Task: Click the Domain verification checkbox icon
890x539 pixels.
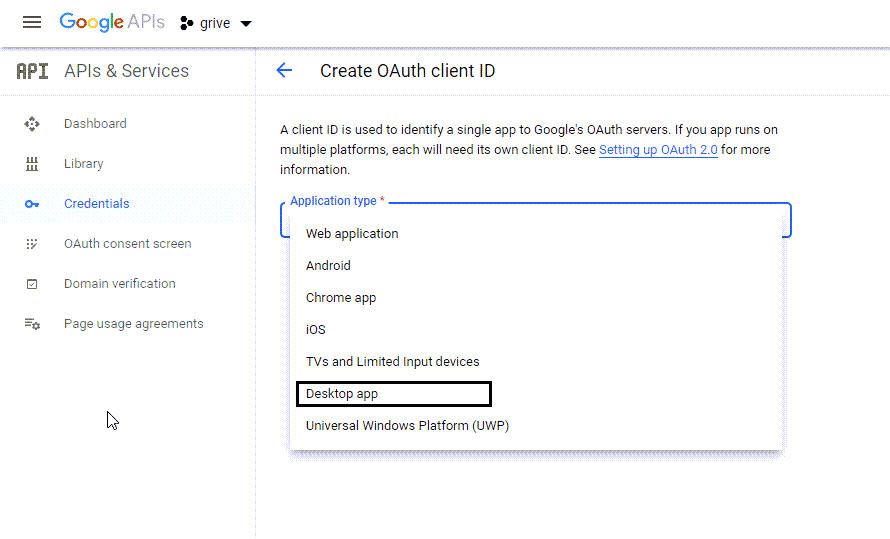Action: tap(32, 284)
